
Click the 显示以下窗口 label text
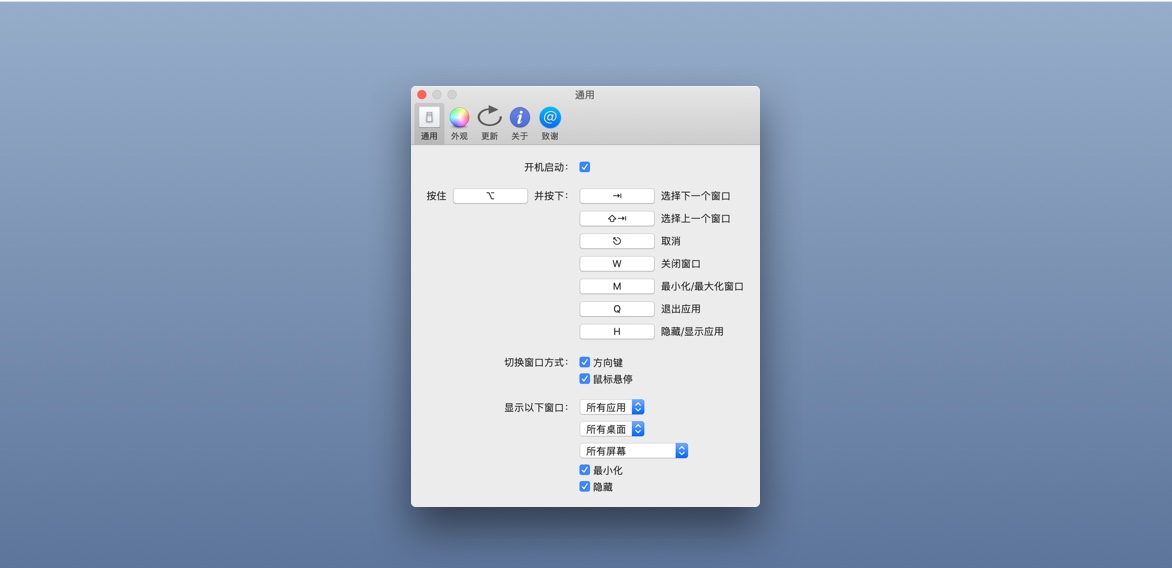536,408
